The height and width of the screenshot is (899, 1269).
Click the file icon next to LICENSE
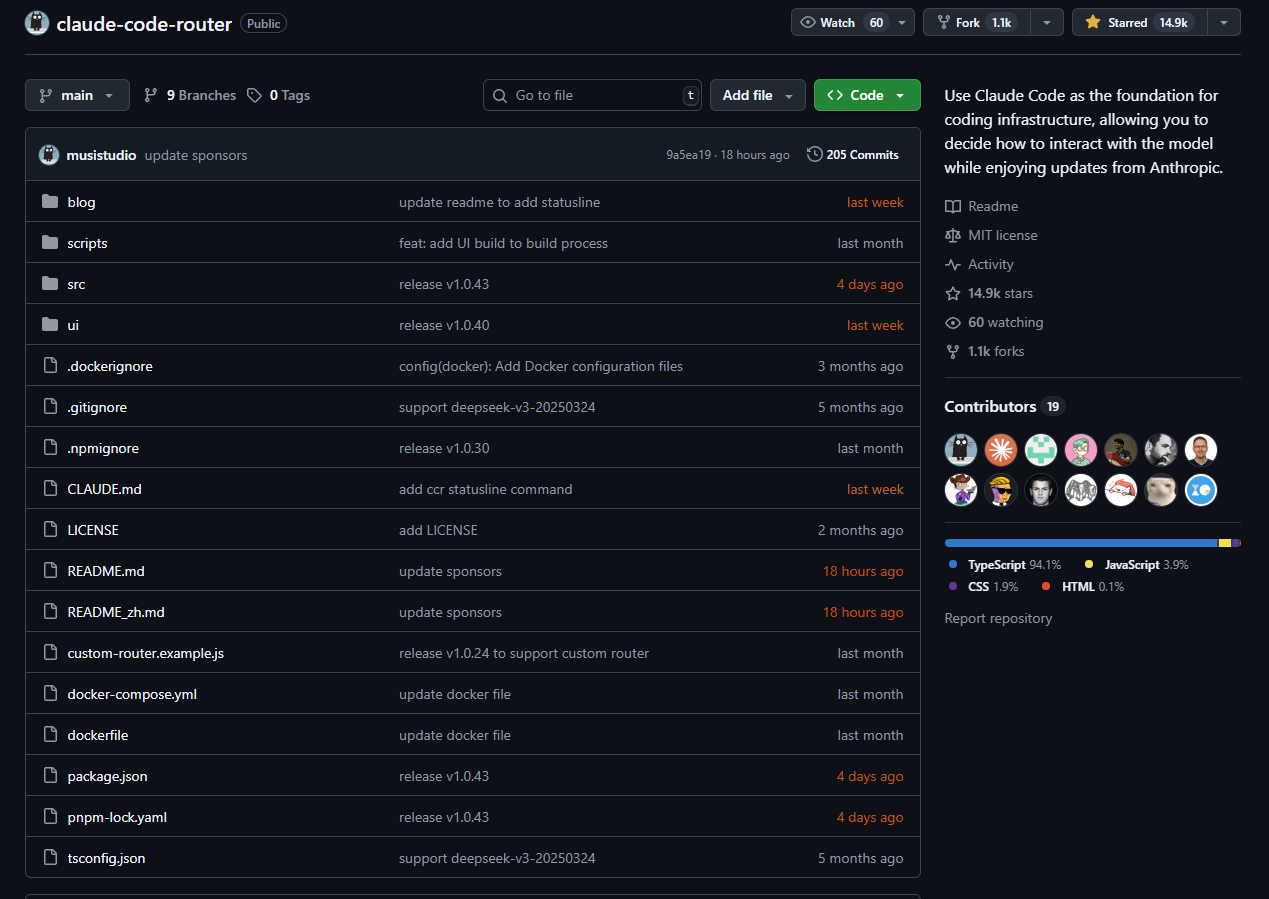pos(50,530)
